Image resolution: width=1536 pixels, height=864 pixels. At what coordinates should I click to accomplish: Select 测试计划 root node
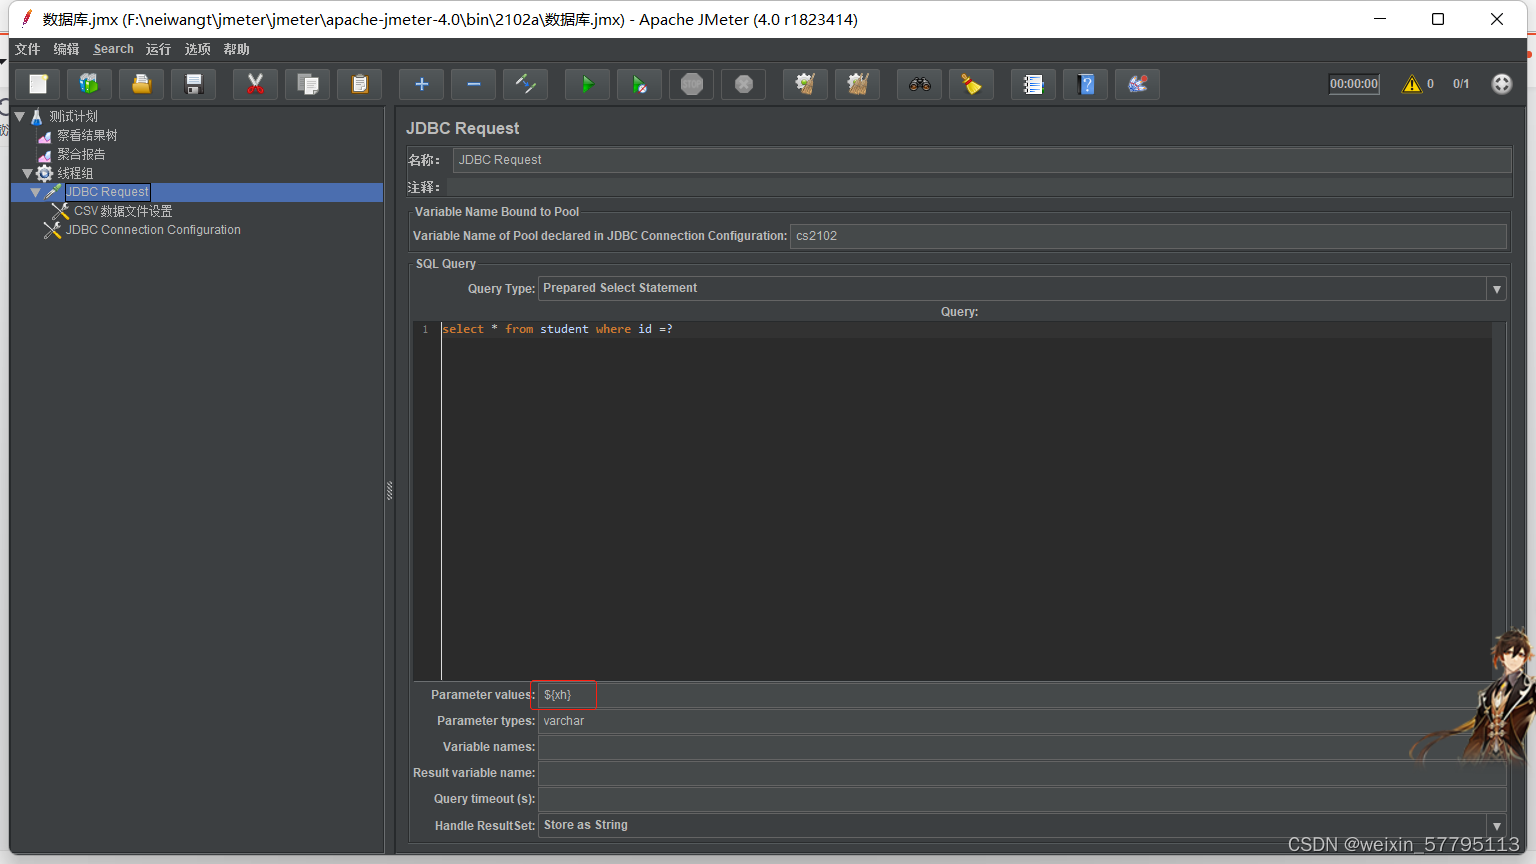(x=74, y=116)
